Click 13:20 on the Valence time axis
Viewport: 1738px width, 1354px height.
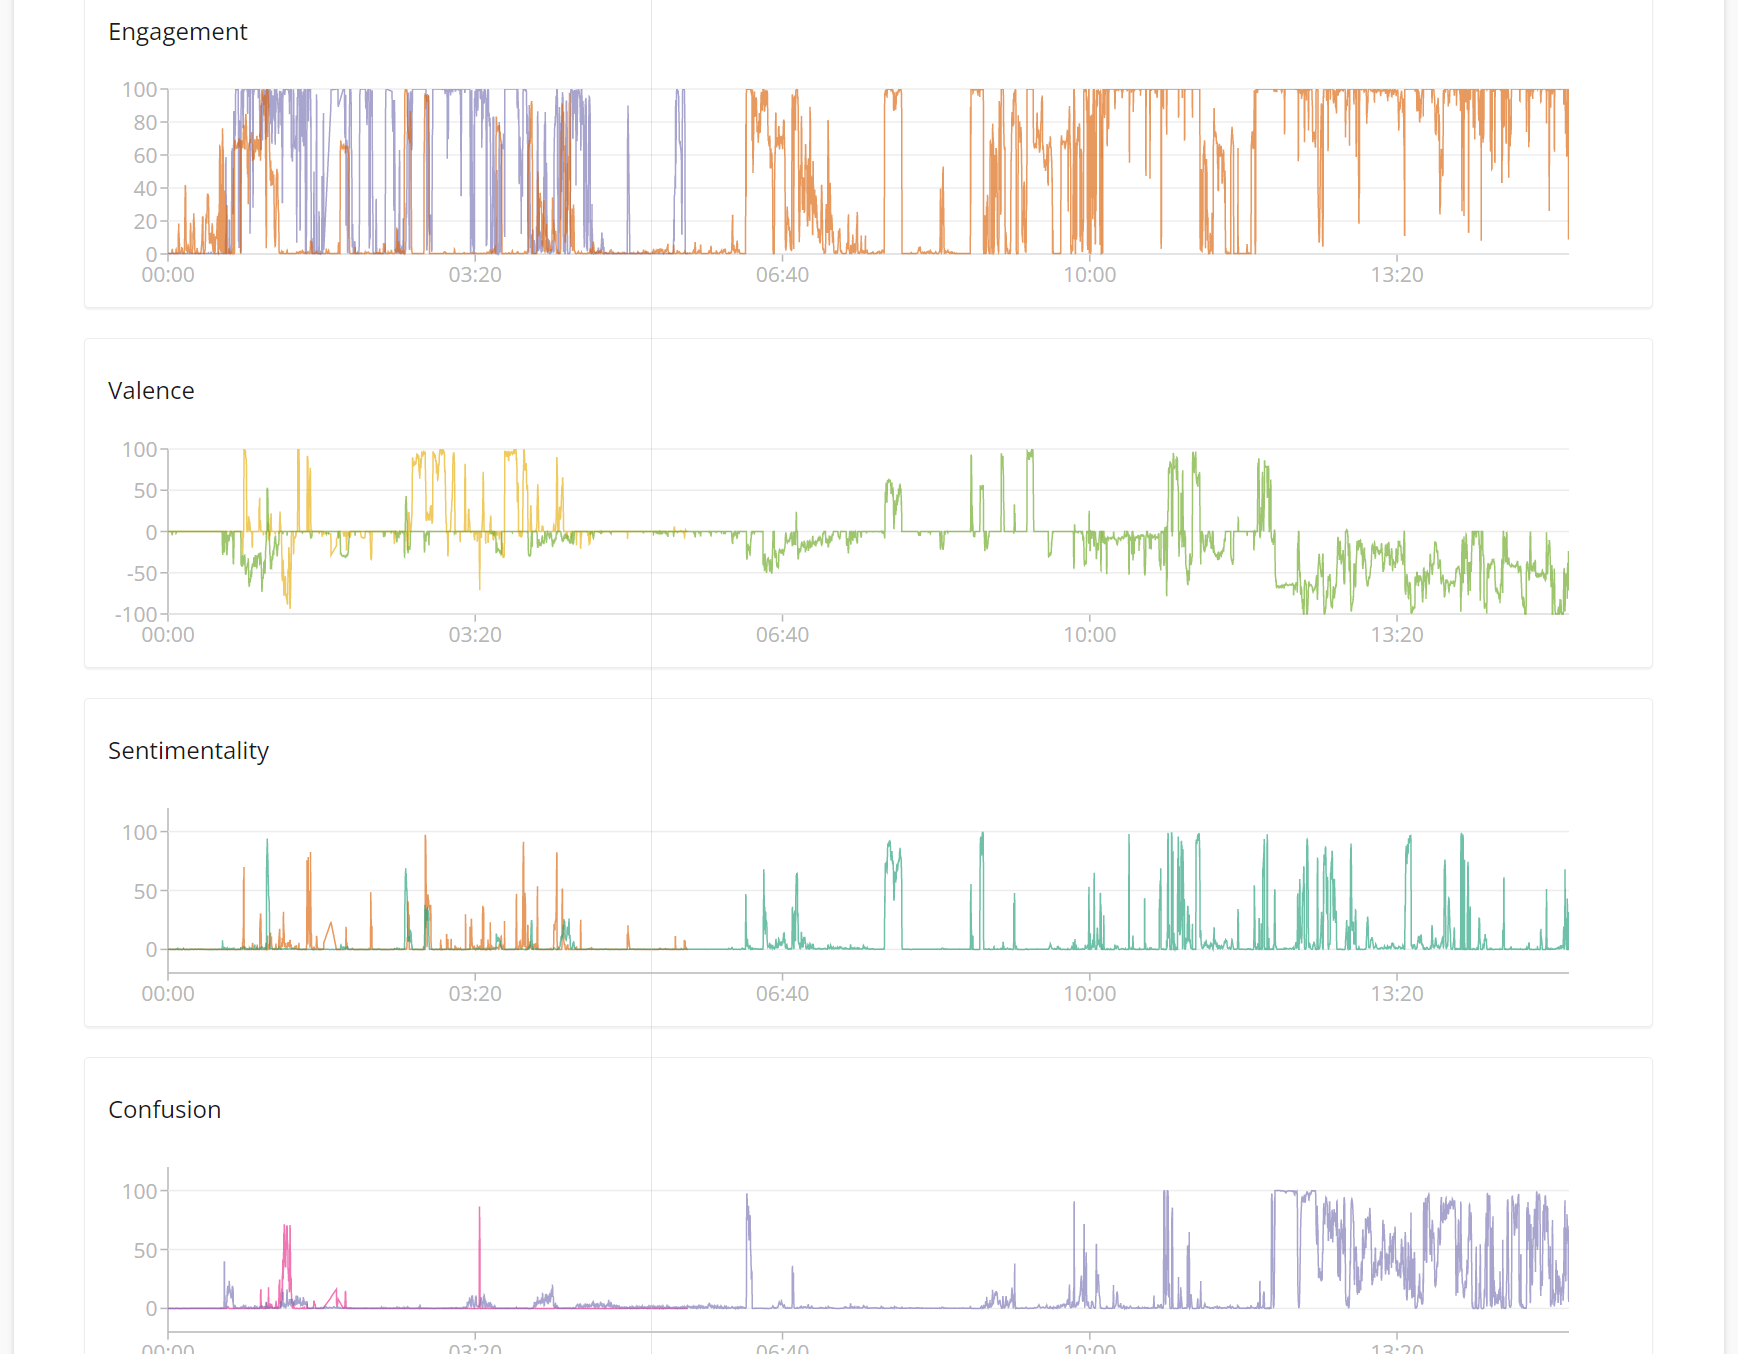click(1396, 635)
